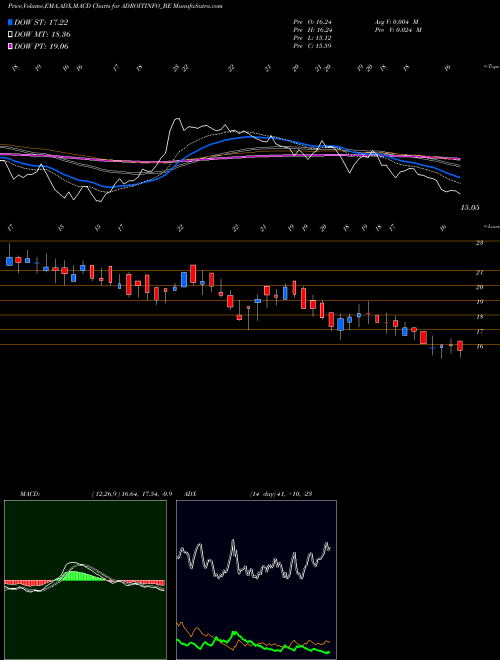Click the Avg V: 0.004 M value
The width and height of the screenshot is (500, 660).
[398, 22]
